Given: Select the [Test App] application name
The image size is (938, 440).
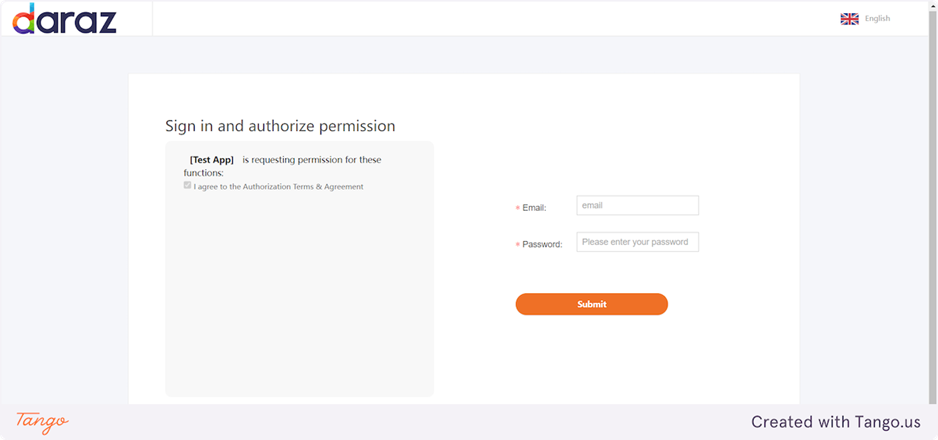Looking at the screenshot, I should (211, 160).
